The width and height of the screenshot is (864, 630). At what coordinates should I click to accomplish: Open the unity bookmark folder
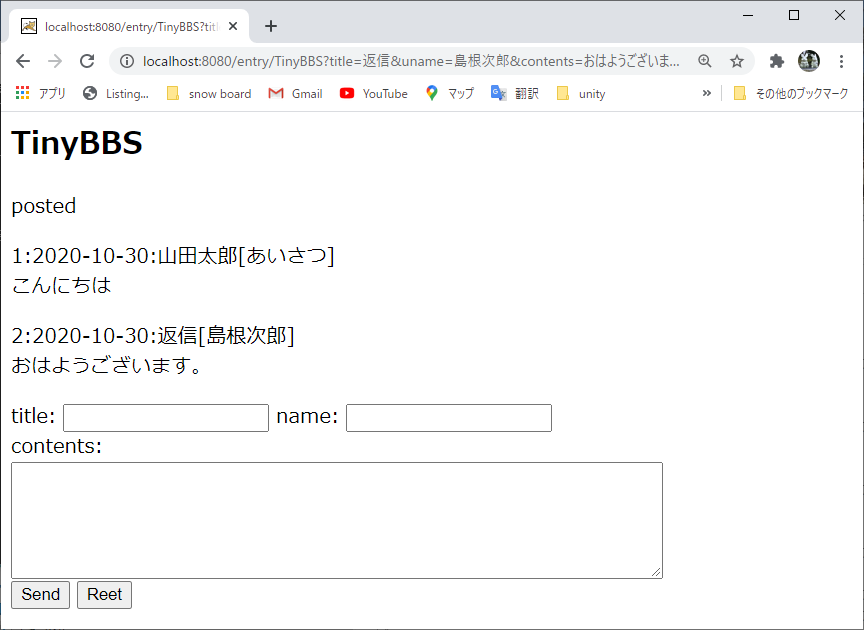(580, 93)
